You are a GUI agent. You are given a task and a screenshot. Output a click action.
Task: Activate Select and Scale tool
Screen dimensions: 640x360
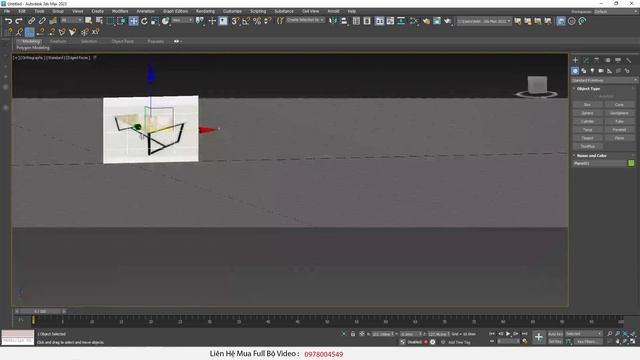click(x=155, y=21)
